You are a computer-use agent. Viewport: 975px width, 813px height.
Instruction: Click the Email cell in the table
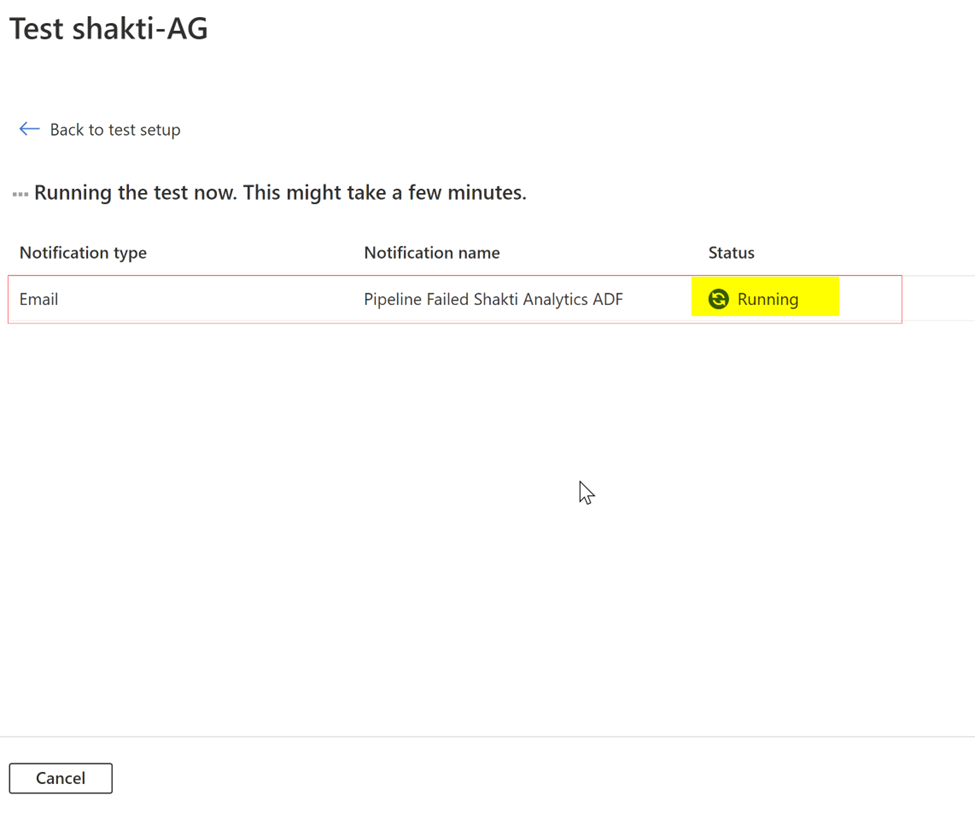39,298
